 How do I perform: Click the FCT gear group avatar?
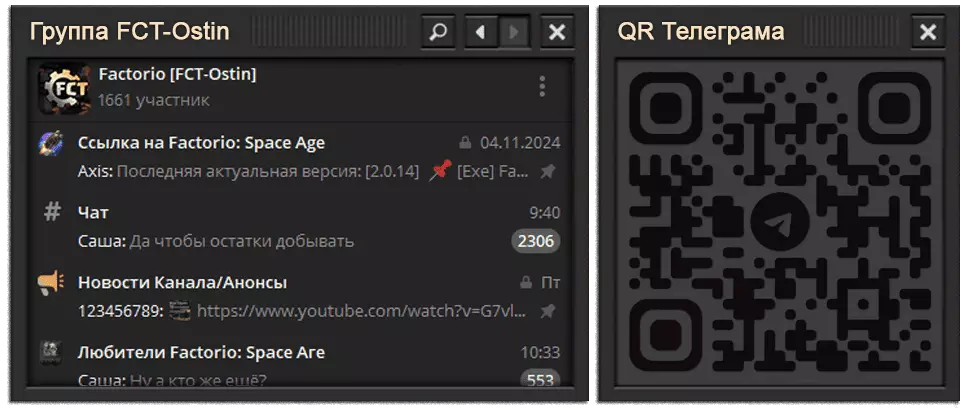64,88
